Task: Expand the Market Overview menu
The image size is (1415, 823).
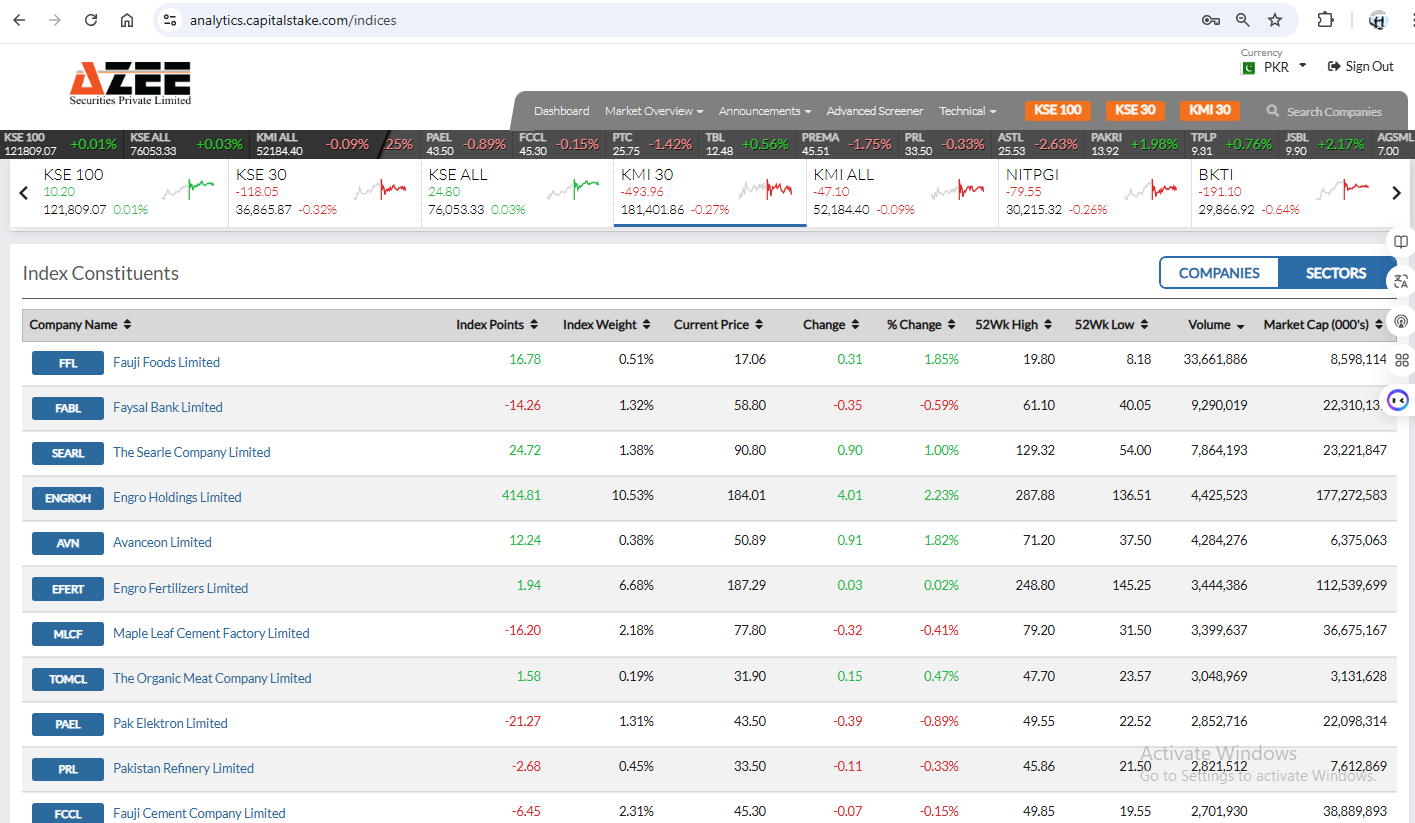Action: coord(654,111)
